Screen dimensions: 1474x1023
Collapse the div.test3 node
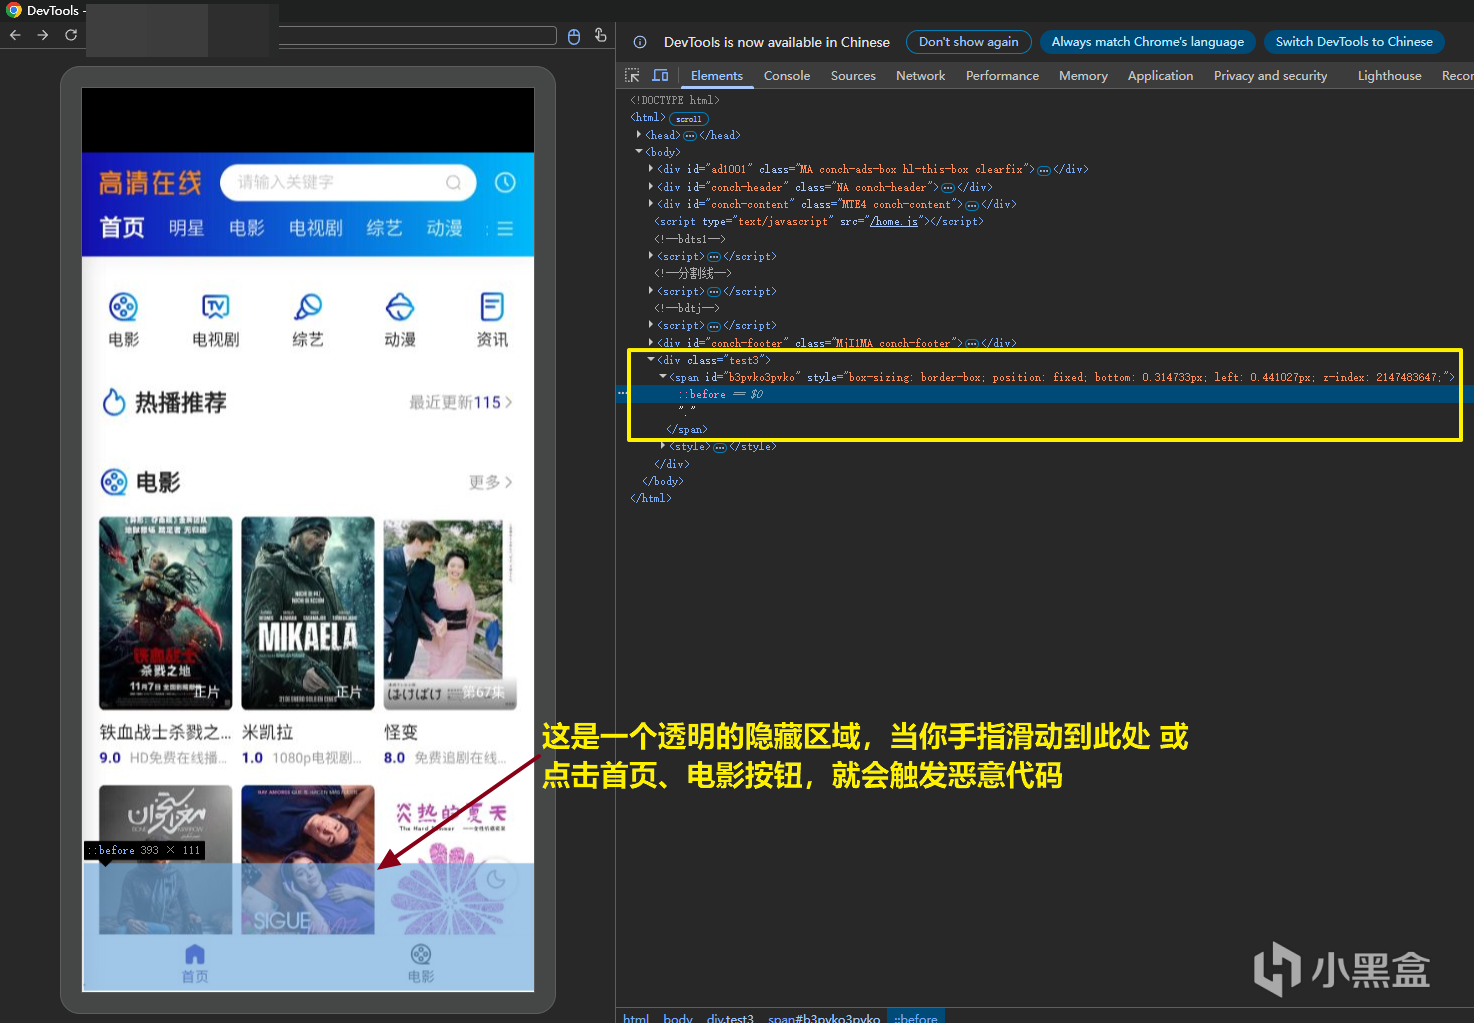651,359
